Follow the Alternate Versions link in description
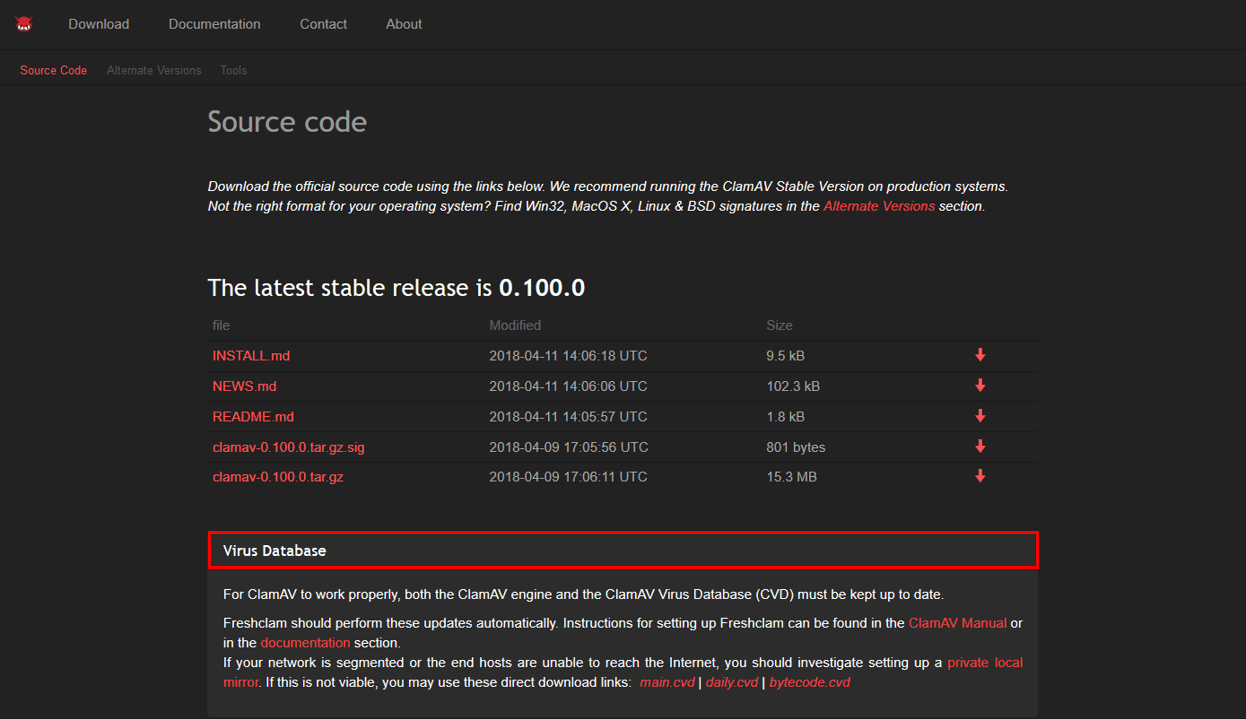This screenshot has height=719, width=1246. 879,206
